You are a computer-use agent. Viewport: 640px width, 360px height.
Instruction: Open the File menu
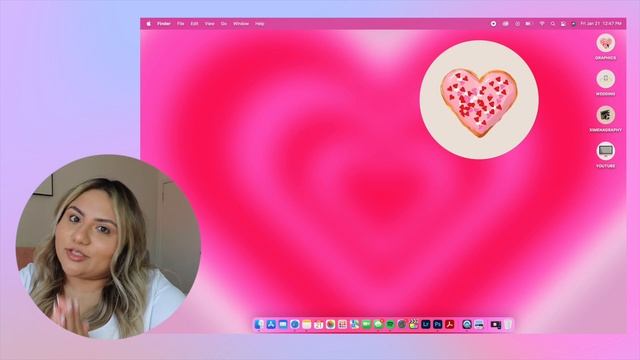point(180,24)
